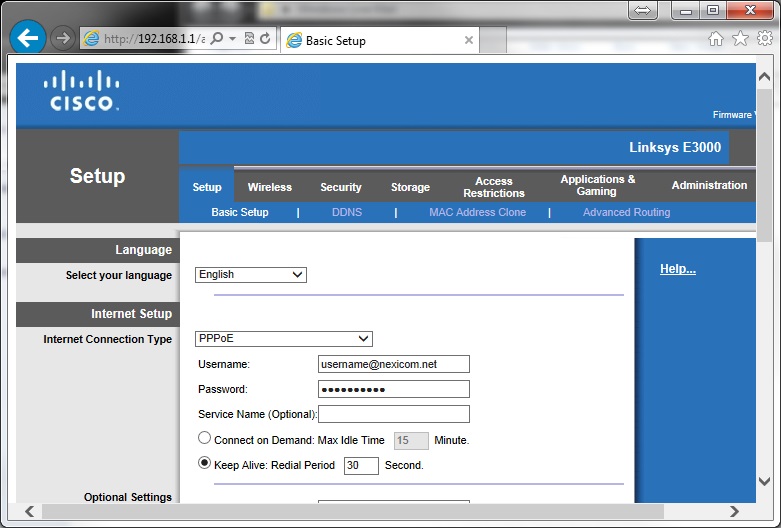Screen dimensions: 781x528
Task: Click the Cisco logo
Action: pos(81,90)
